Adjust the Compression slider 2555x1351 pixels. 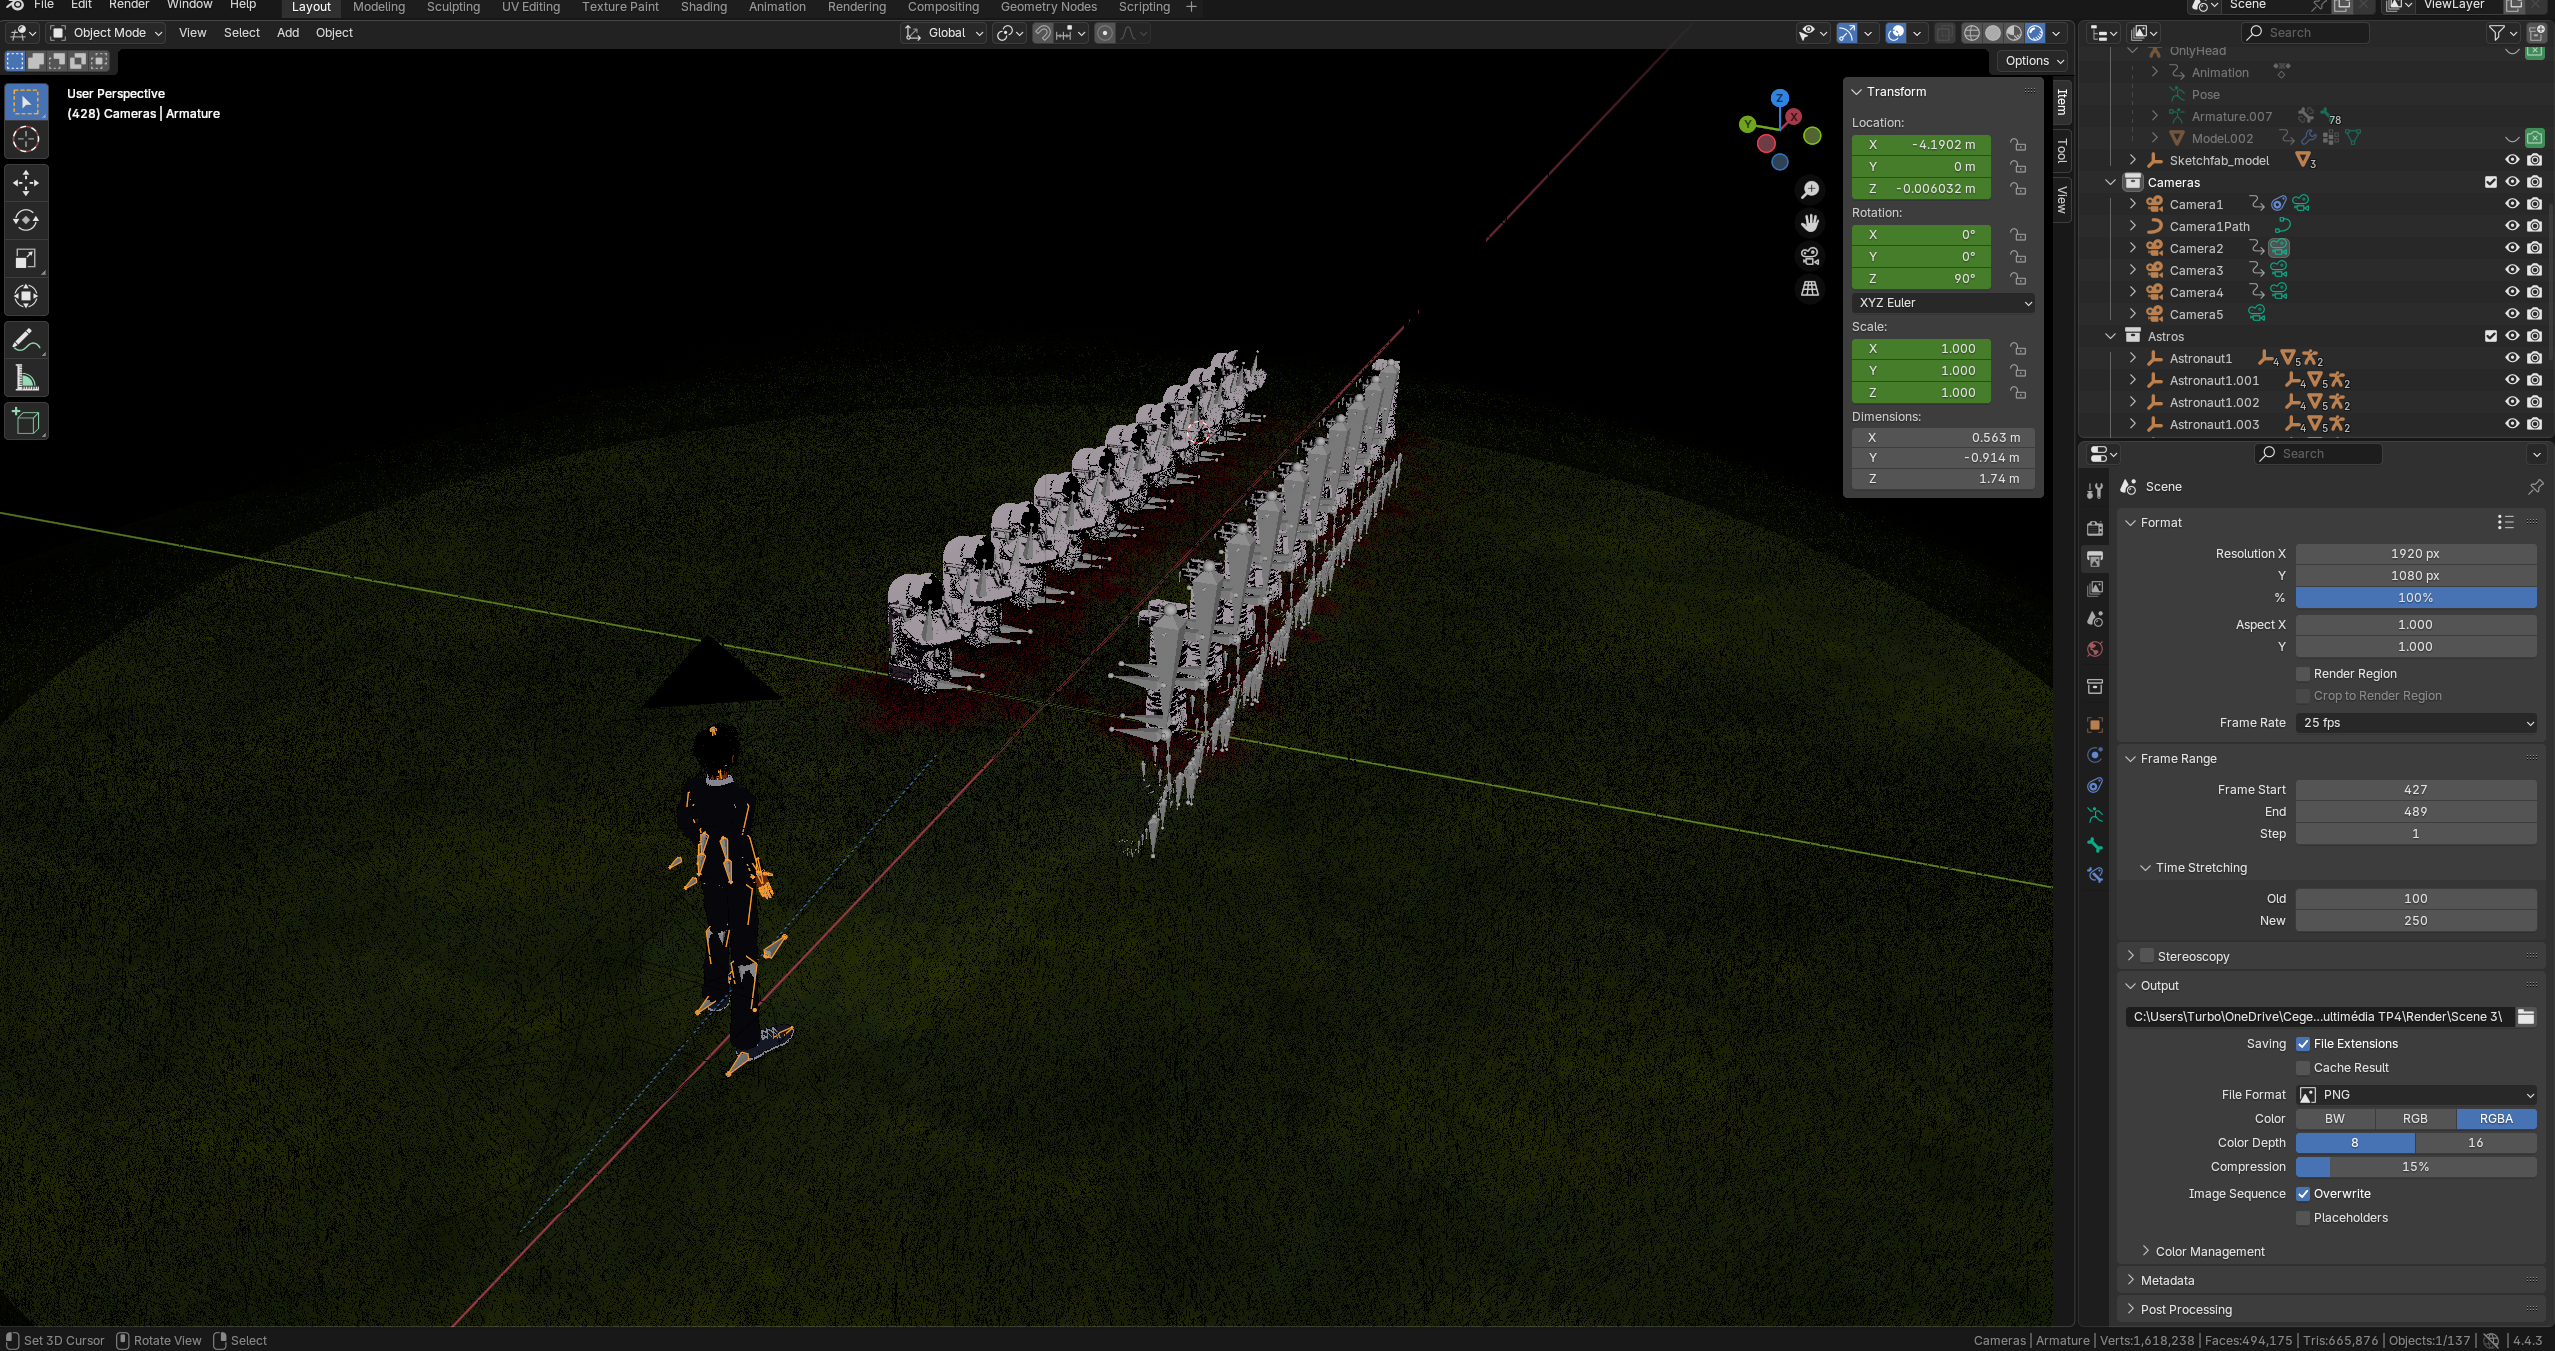[2415, 1167]
